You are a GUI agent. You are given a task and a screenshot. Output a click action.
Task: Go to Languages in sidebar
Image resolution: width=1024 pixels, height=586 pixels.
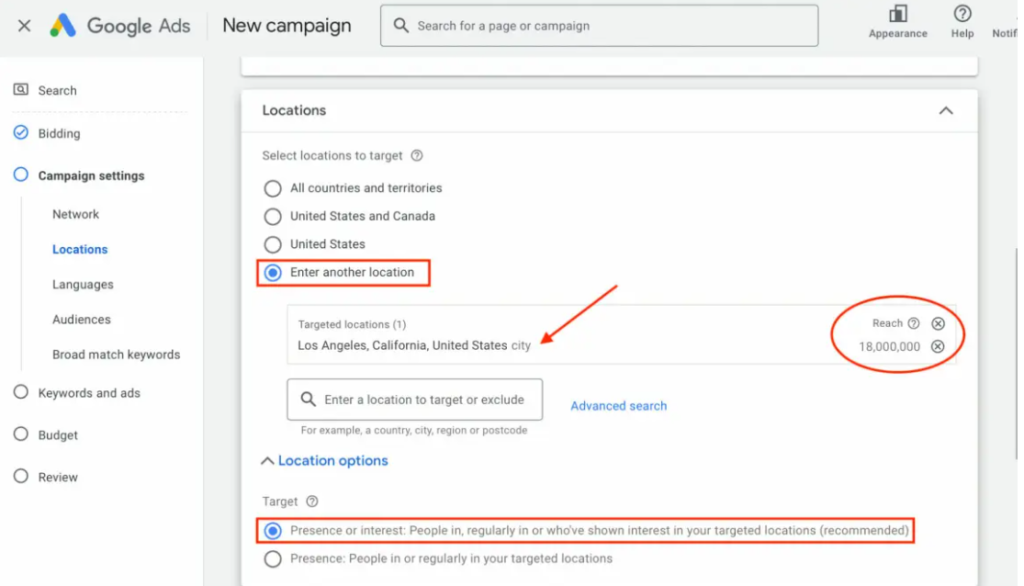(83, 284)
